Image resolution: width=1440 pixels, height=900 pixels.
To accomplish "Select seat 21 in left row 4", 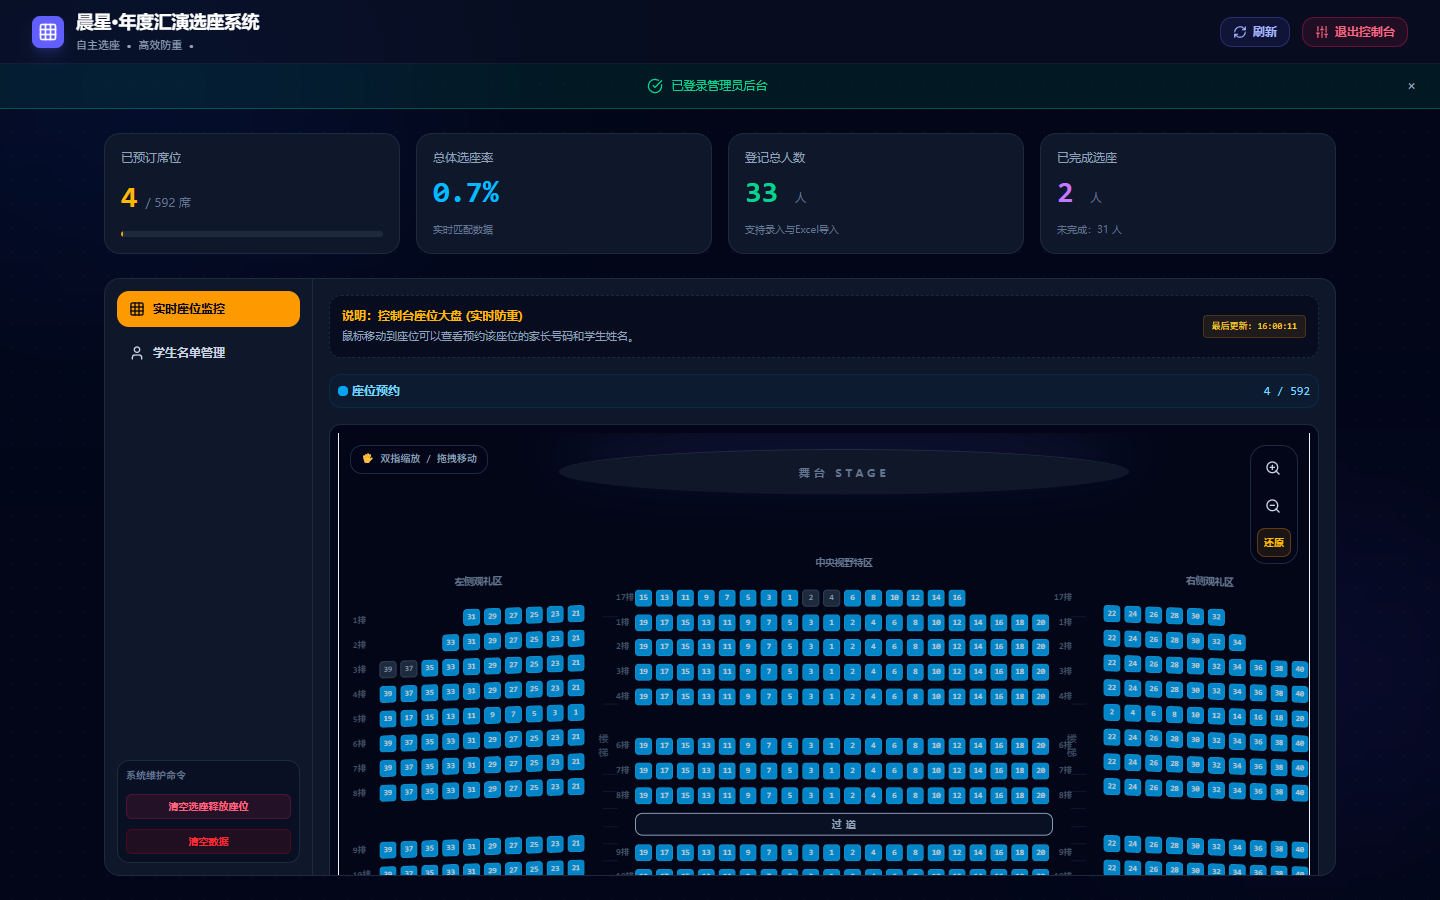I will [576, 688].
